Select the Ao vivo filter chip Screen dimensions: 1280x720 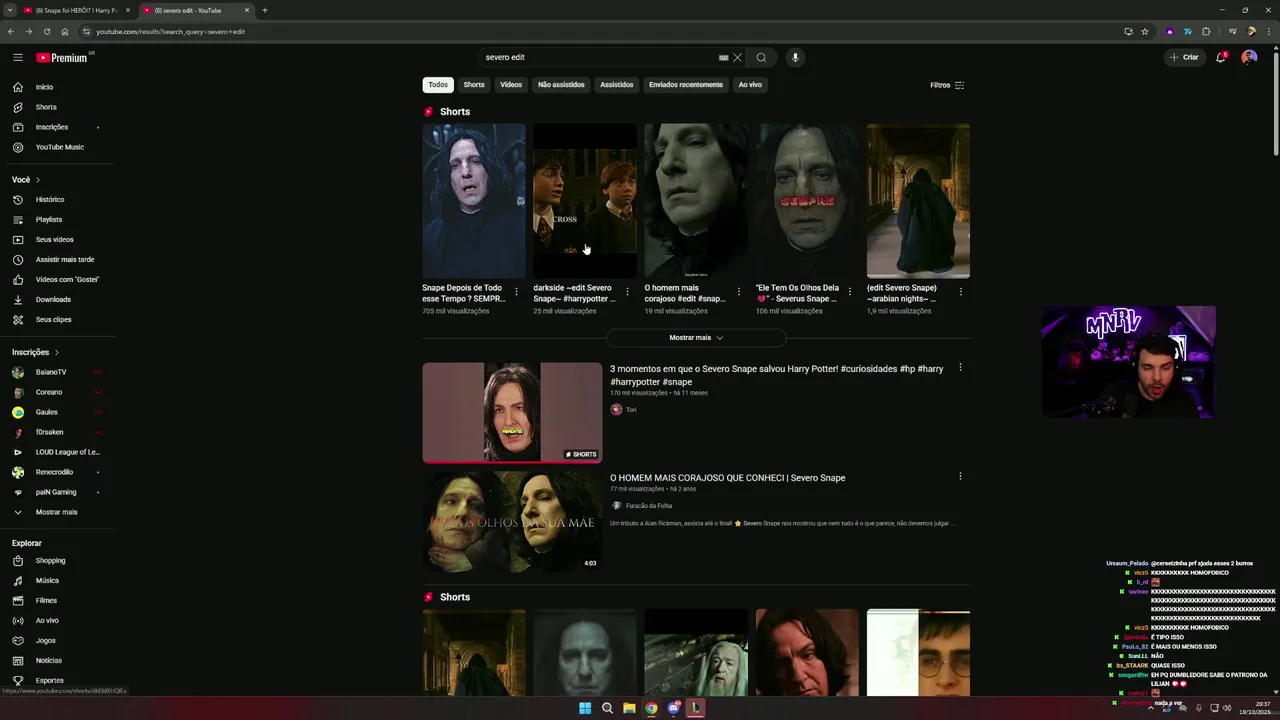tap(750, 85)
